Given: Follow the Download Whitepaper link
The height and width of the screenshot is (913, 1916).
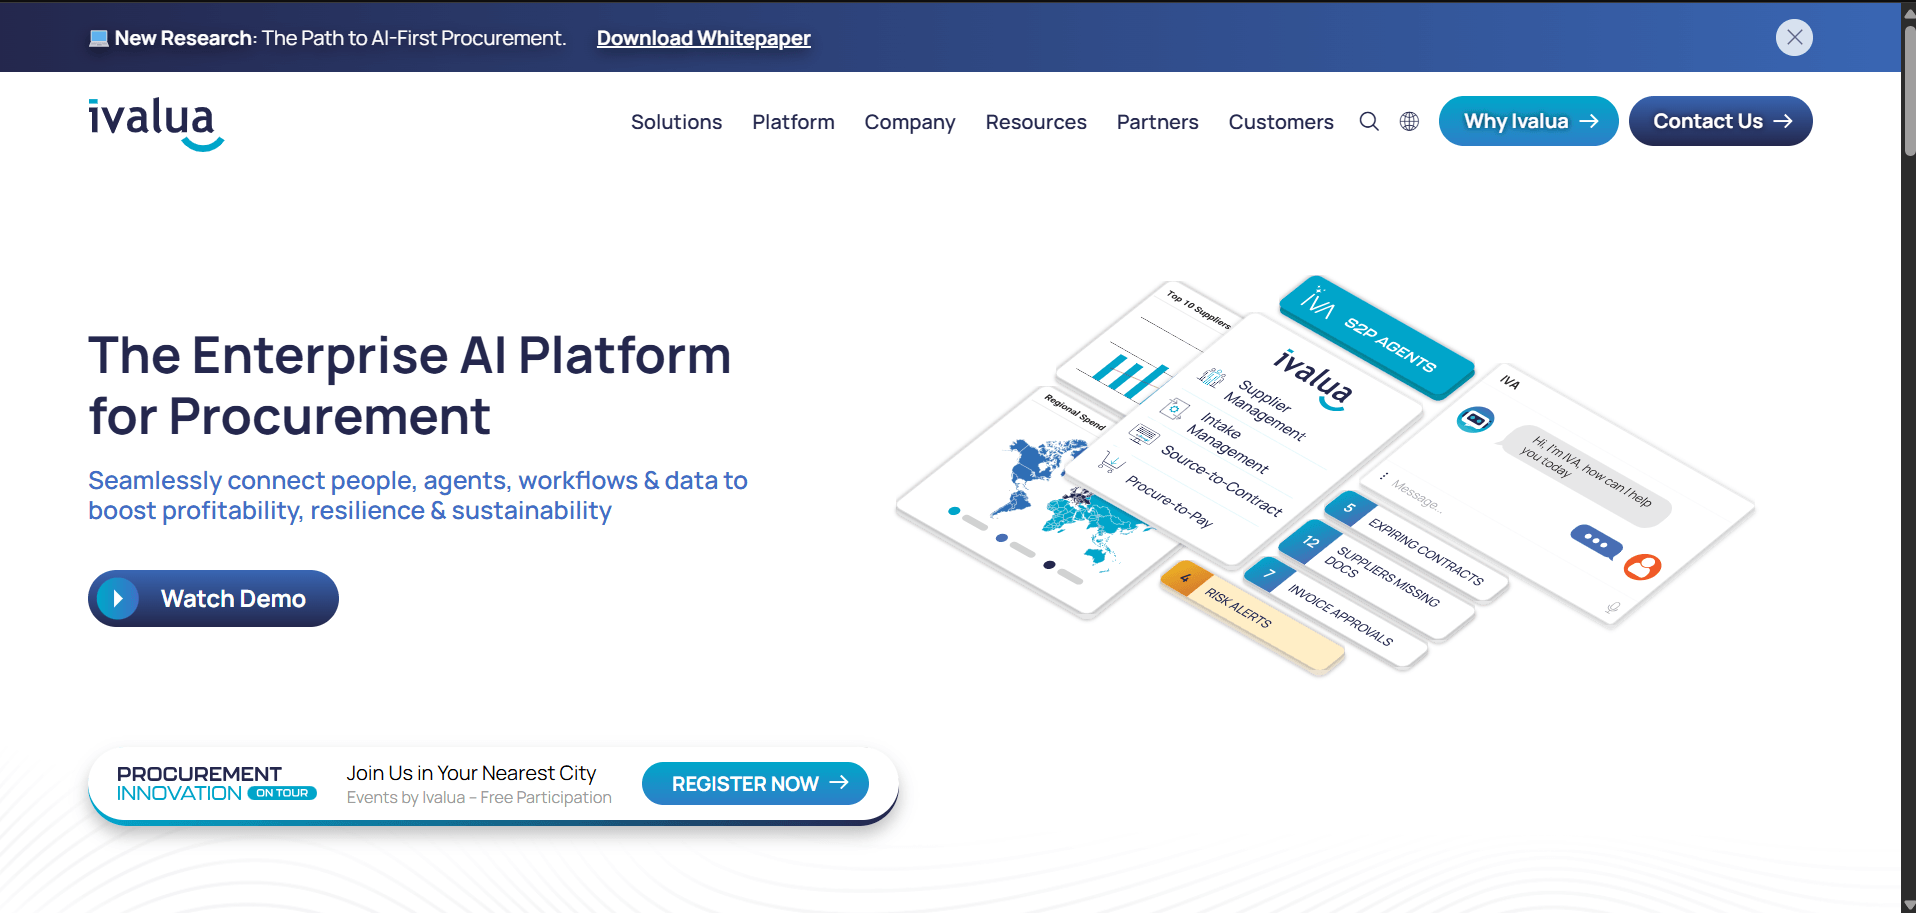Looking at the screenshot, I should click(x=703, y=38).
